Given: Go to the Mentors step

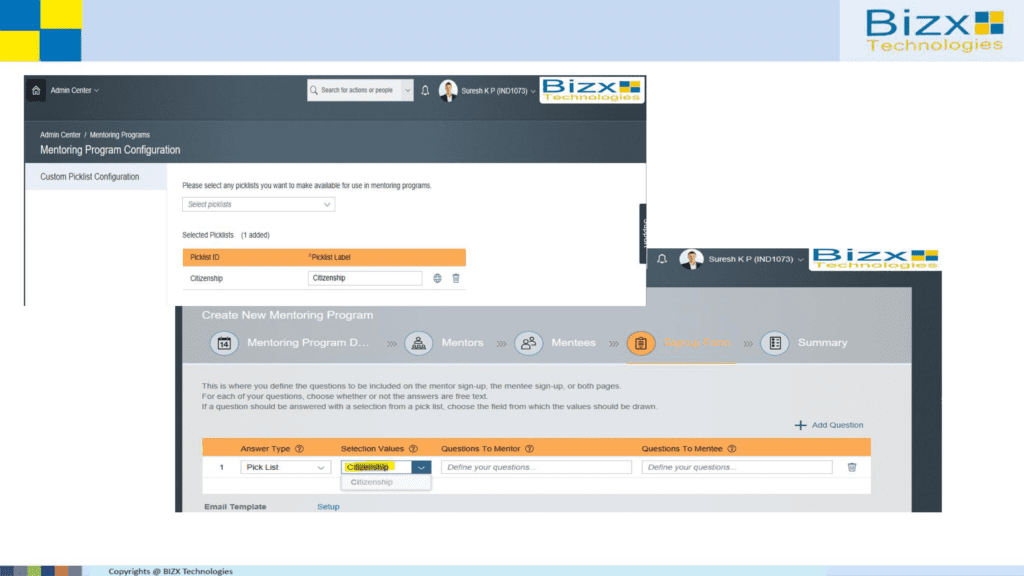Looking at the screenshot, I should 462,342.
